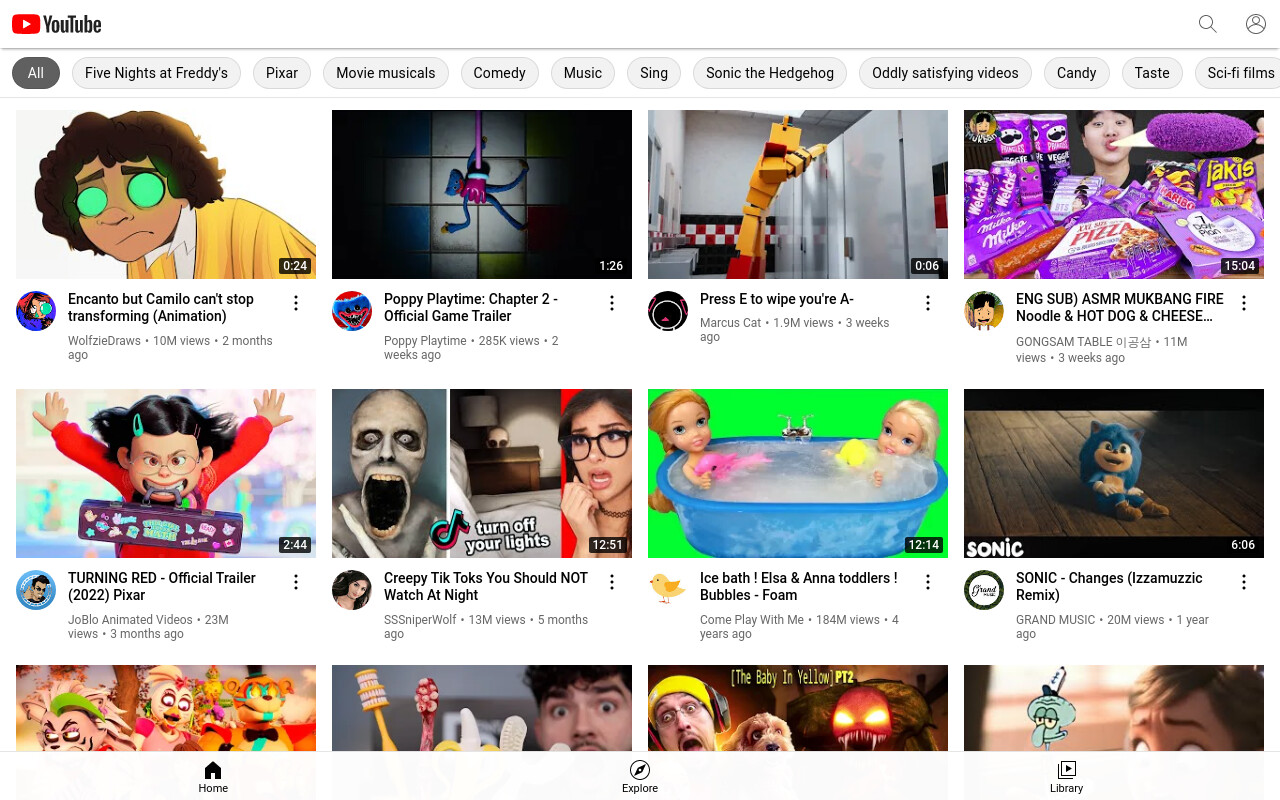Viewport: 1280px width, 800px height.
Task: Play the Elsa Anna bathtub thumbnail
Action: pyautogui.click(x=798, y=473)
